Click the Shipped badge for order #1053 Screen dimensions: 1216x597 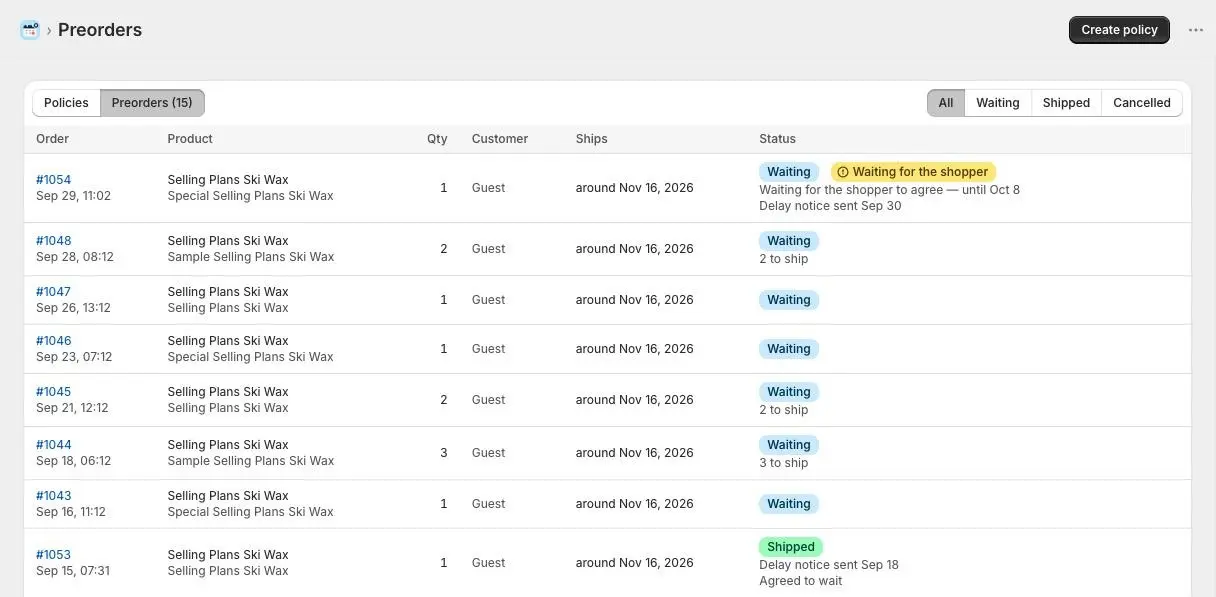pos(791,547)
